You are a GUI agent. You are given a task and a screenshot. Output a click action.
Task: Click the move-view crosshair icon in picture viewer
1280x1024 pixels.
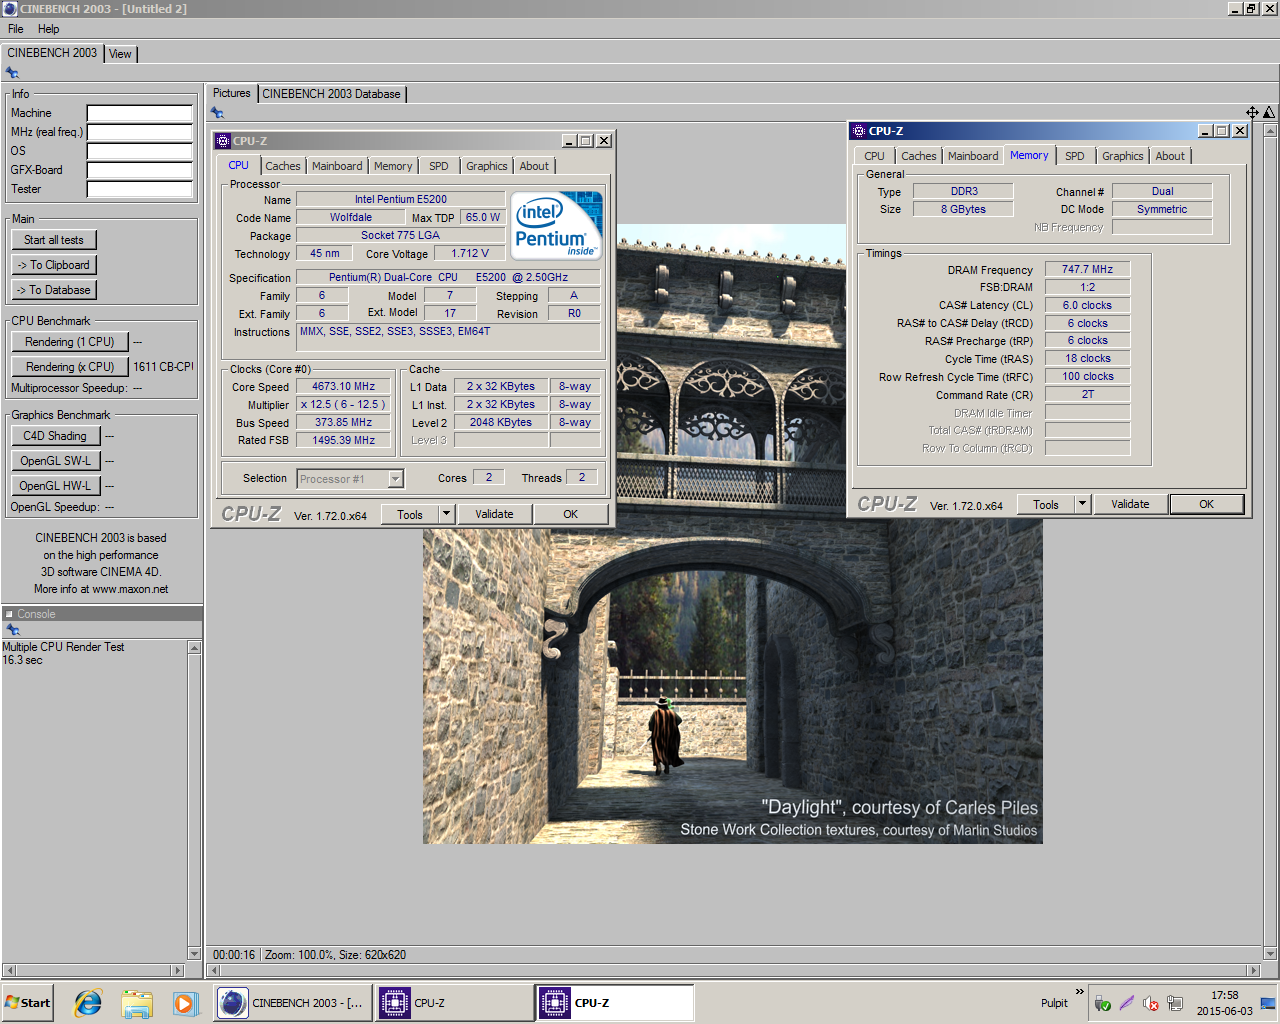click(x=1252, y=113)
